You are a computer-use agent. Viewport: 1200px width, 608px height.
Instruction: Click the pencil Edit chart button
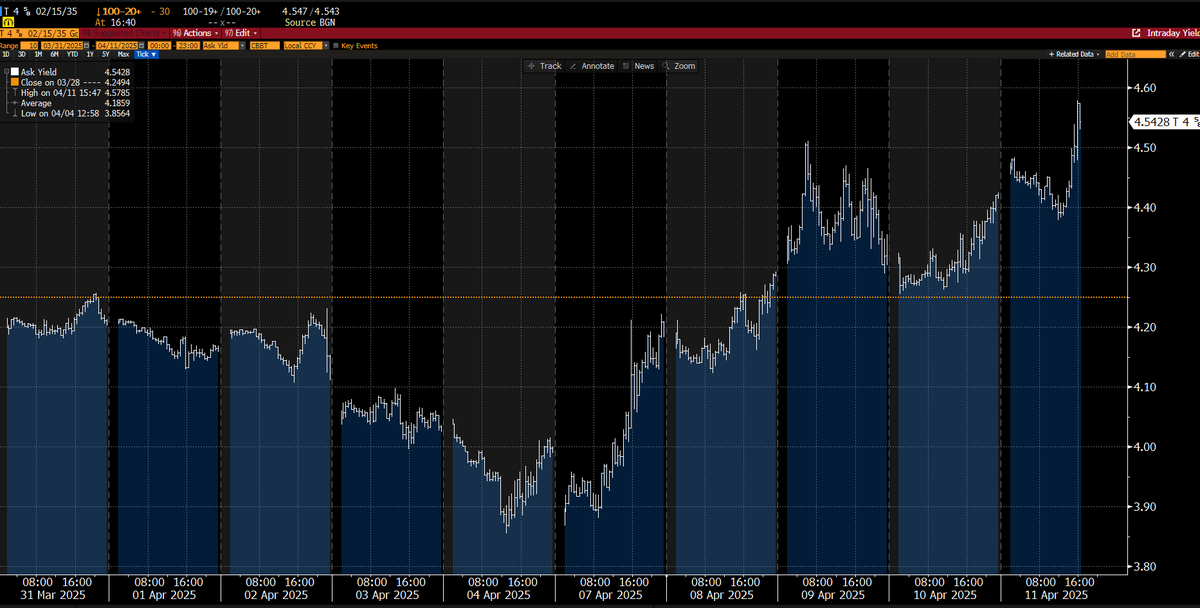click(x=1188, y=54)
